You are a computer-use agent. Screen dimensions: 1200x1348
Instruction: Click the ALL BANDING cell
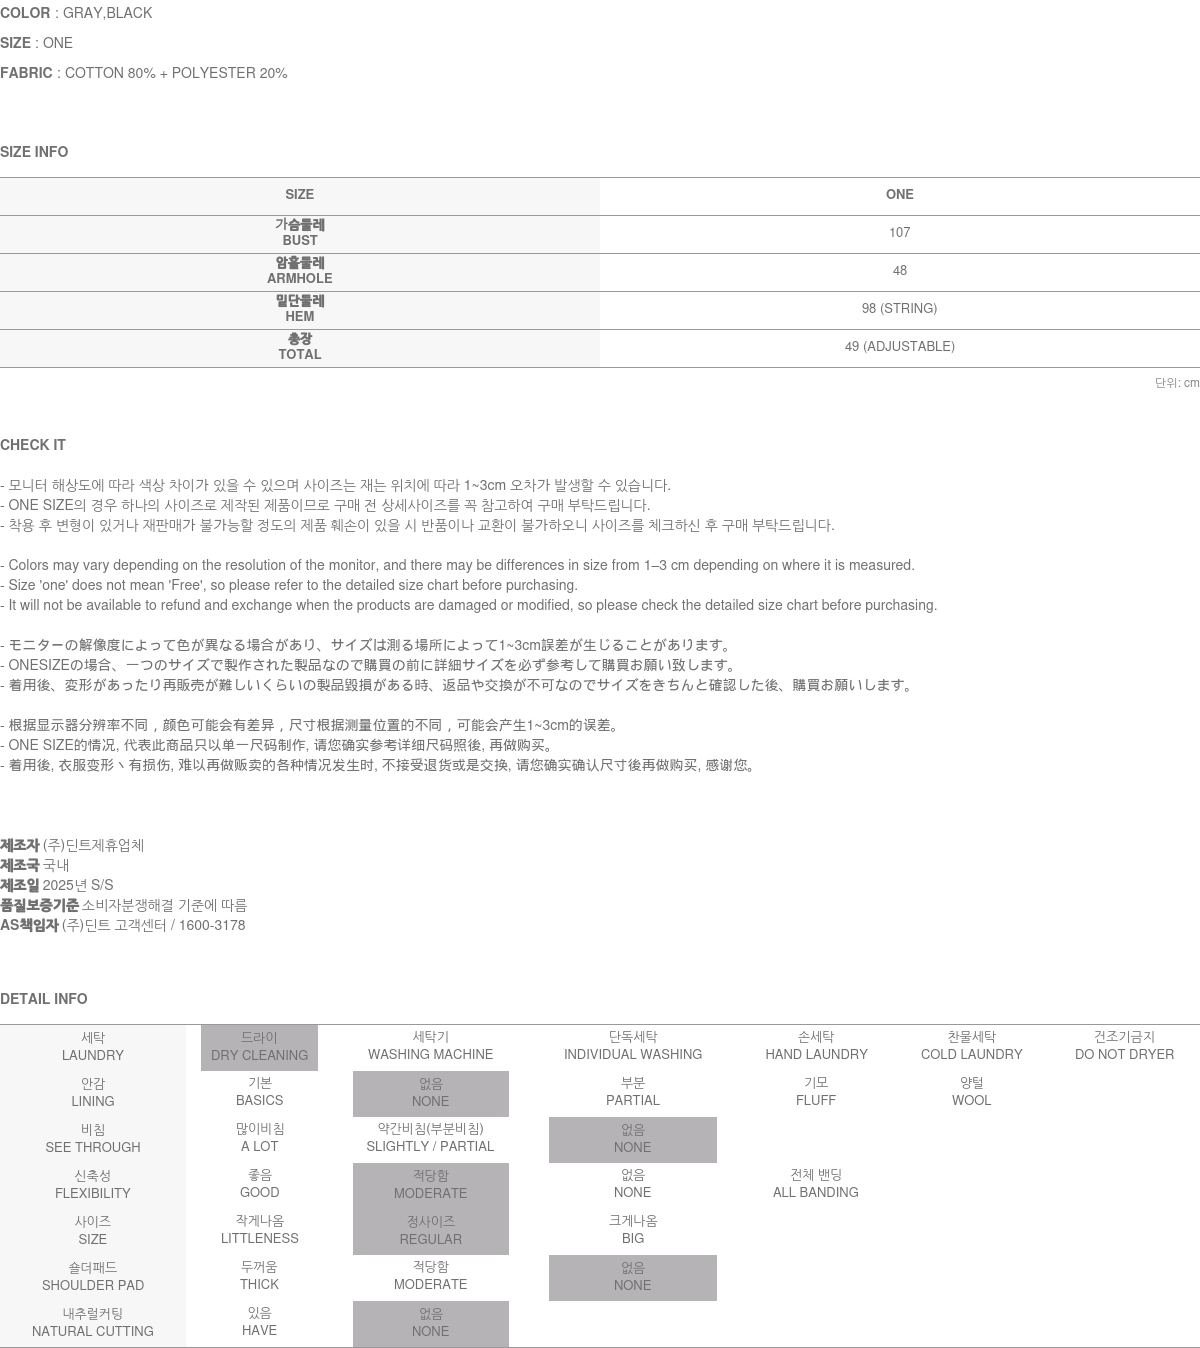click(816, 1184)
